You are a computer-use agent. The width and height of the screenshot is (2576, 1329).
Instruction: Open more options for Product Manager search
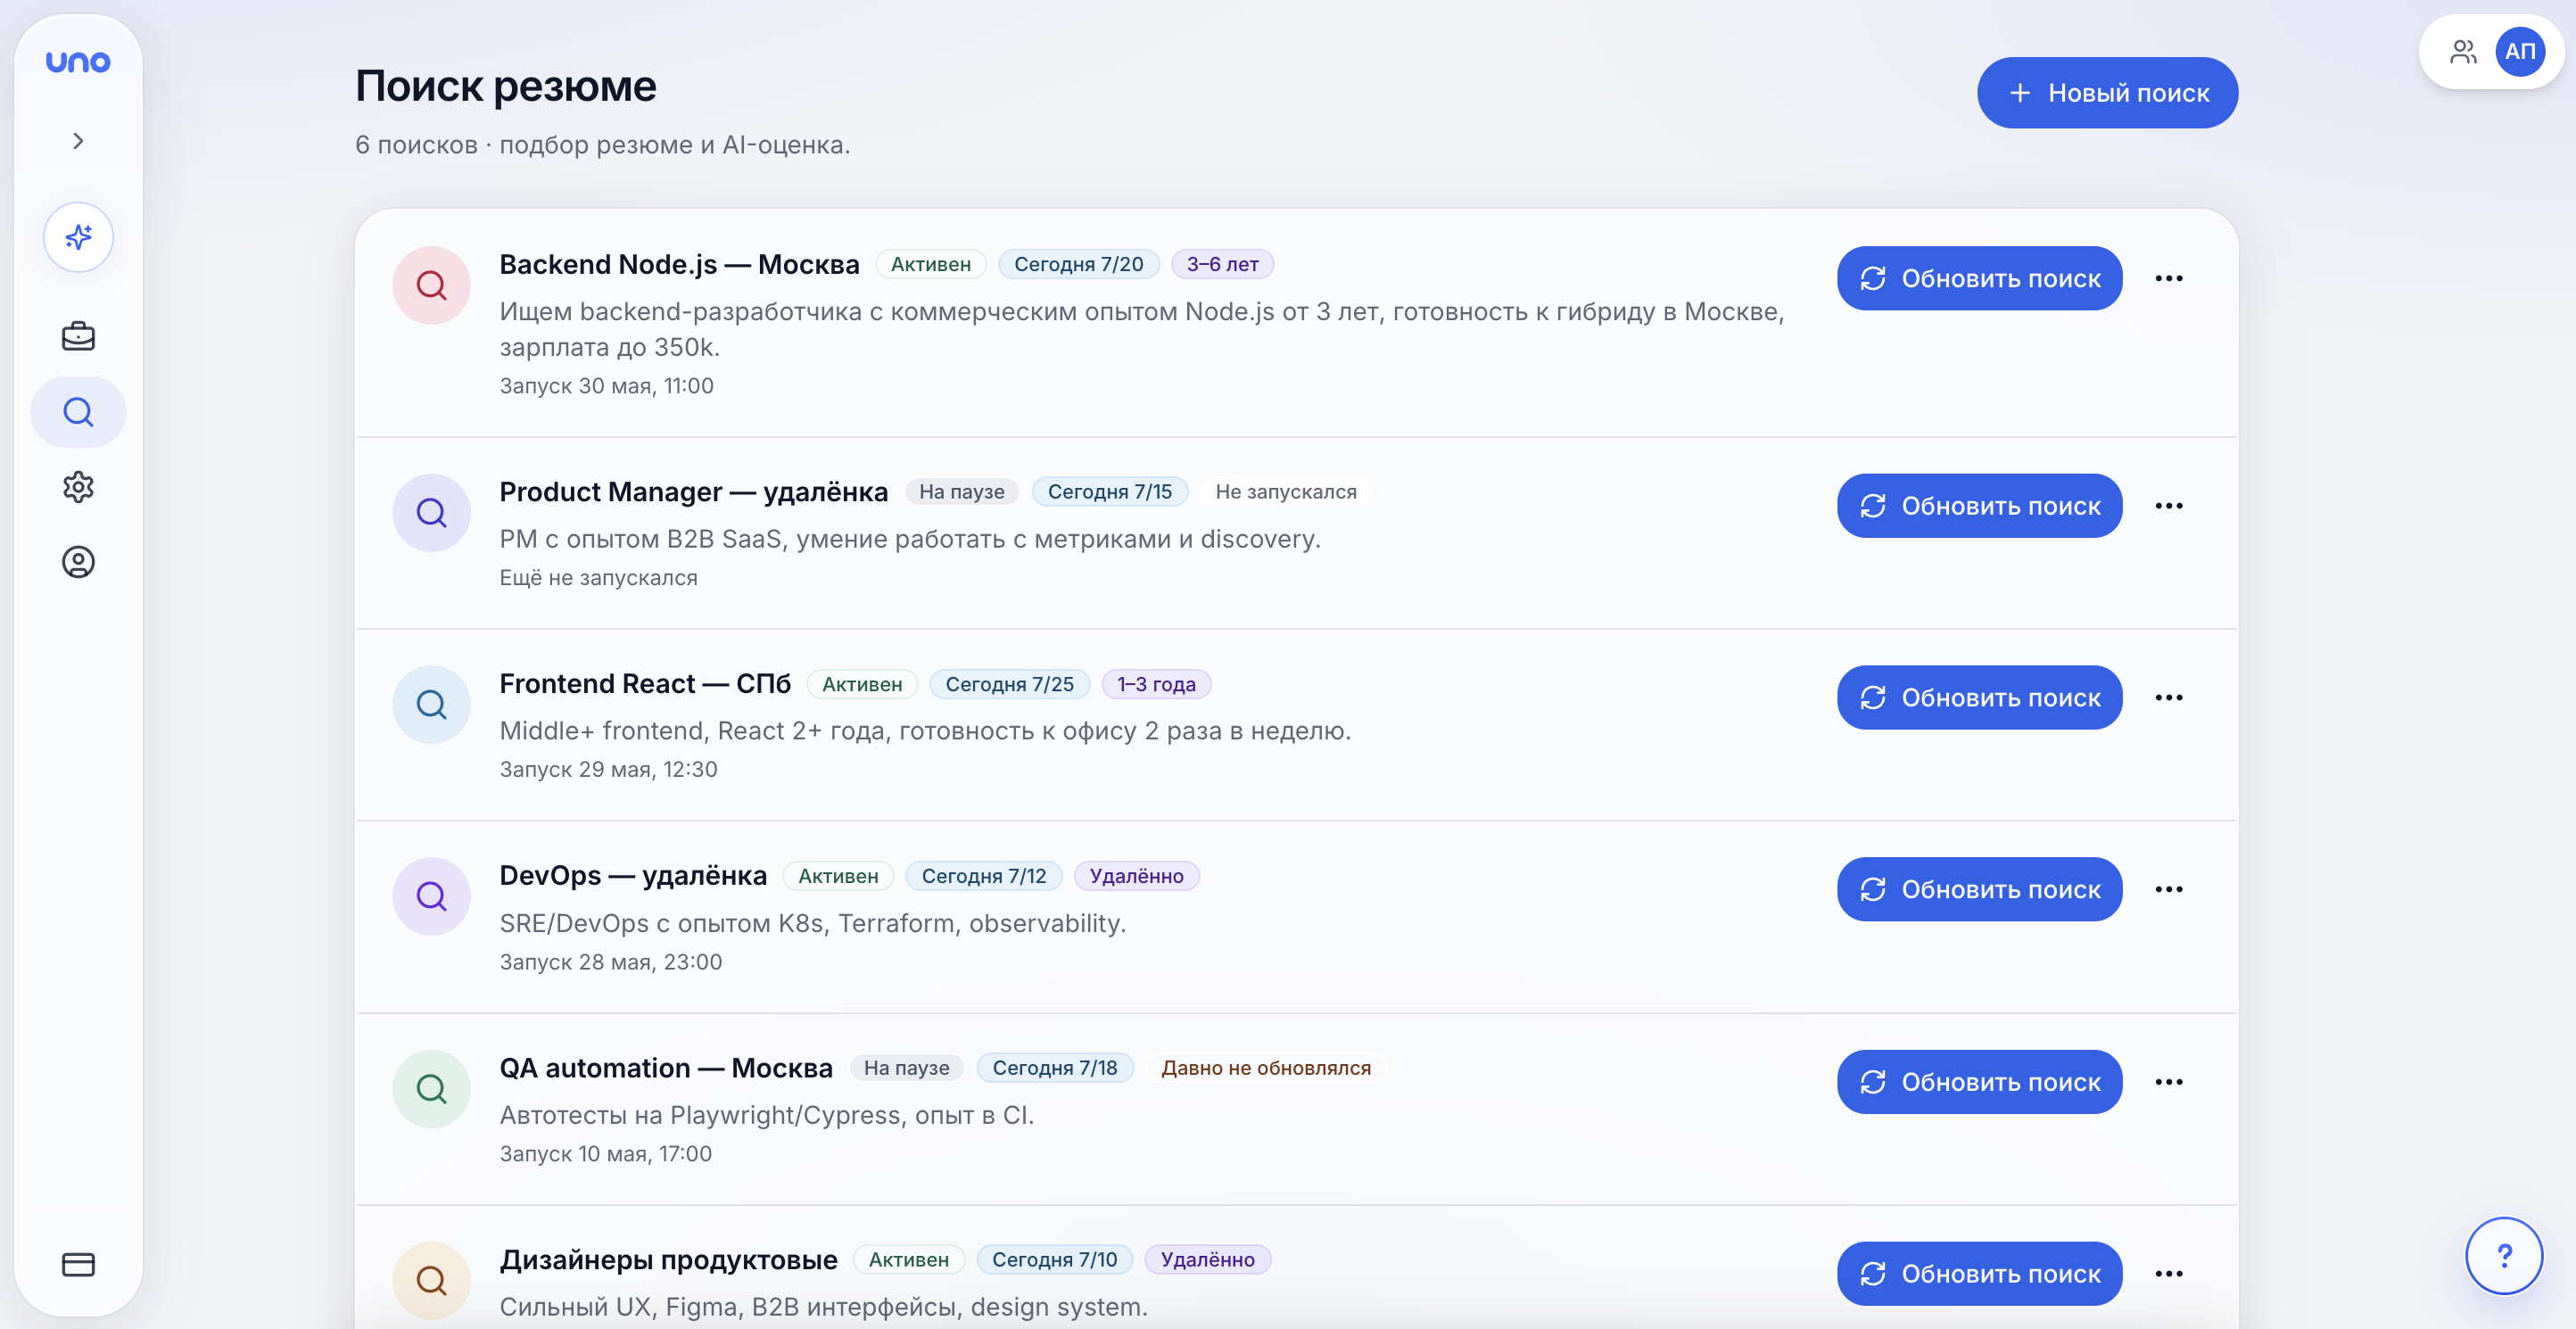click(x=2168, y=506)
